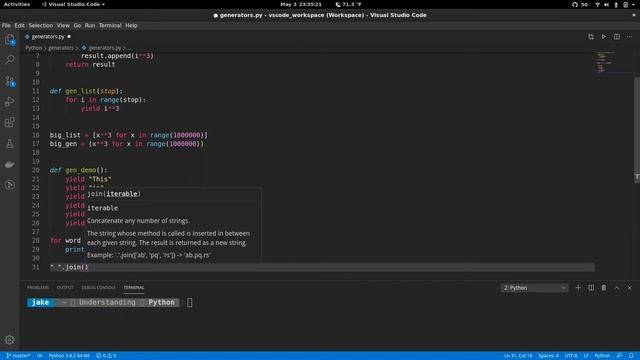Click the Python breadcrumb segment
The height and width of the screenshot is (360, 640).
pos(33,48)
